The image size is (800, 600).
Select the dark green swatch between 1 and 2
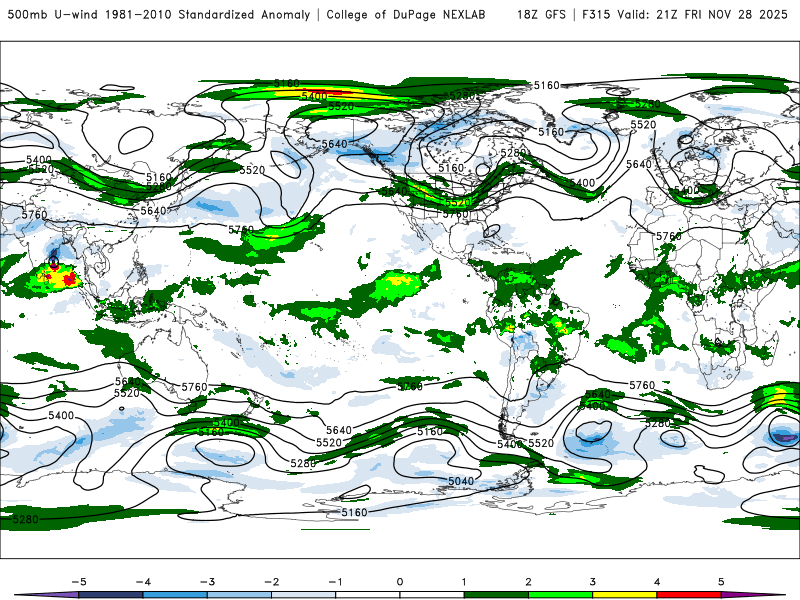pyautogui.click(x=496, y=595)
